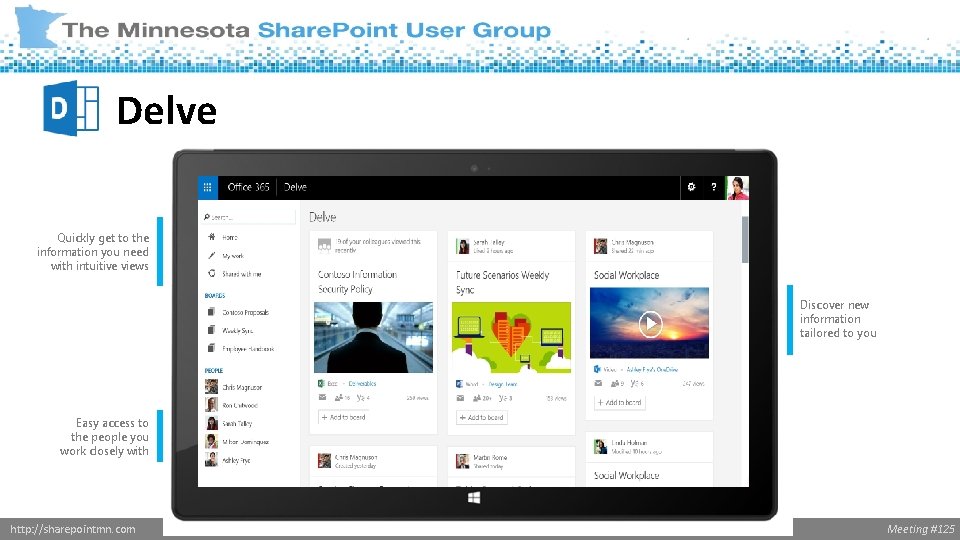Open the user profile photo in header
This screenshot has height=540, width=960.
(x=738, y=188)
